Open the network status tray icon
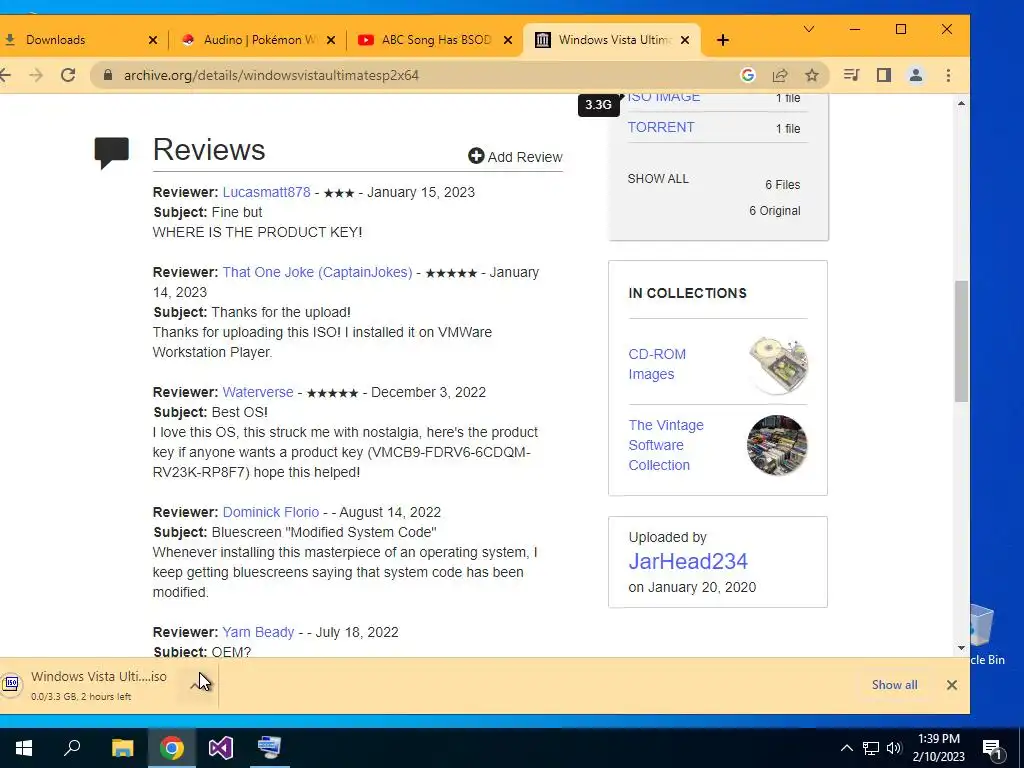 [871, 748]
